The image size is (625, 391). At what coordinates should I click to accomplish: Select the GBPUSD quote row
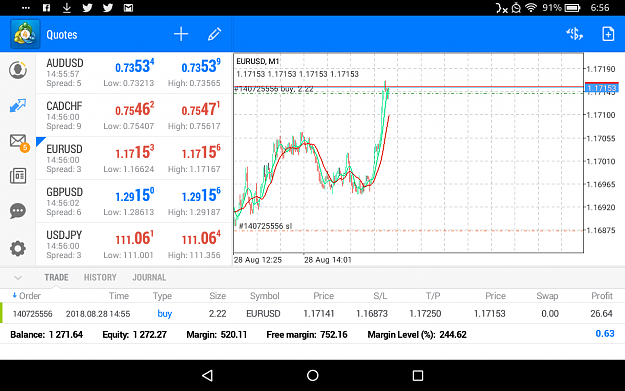(x=134, y=202)
